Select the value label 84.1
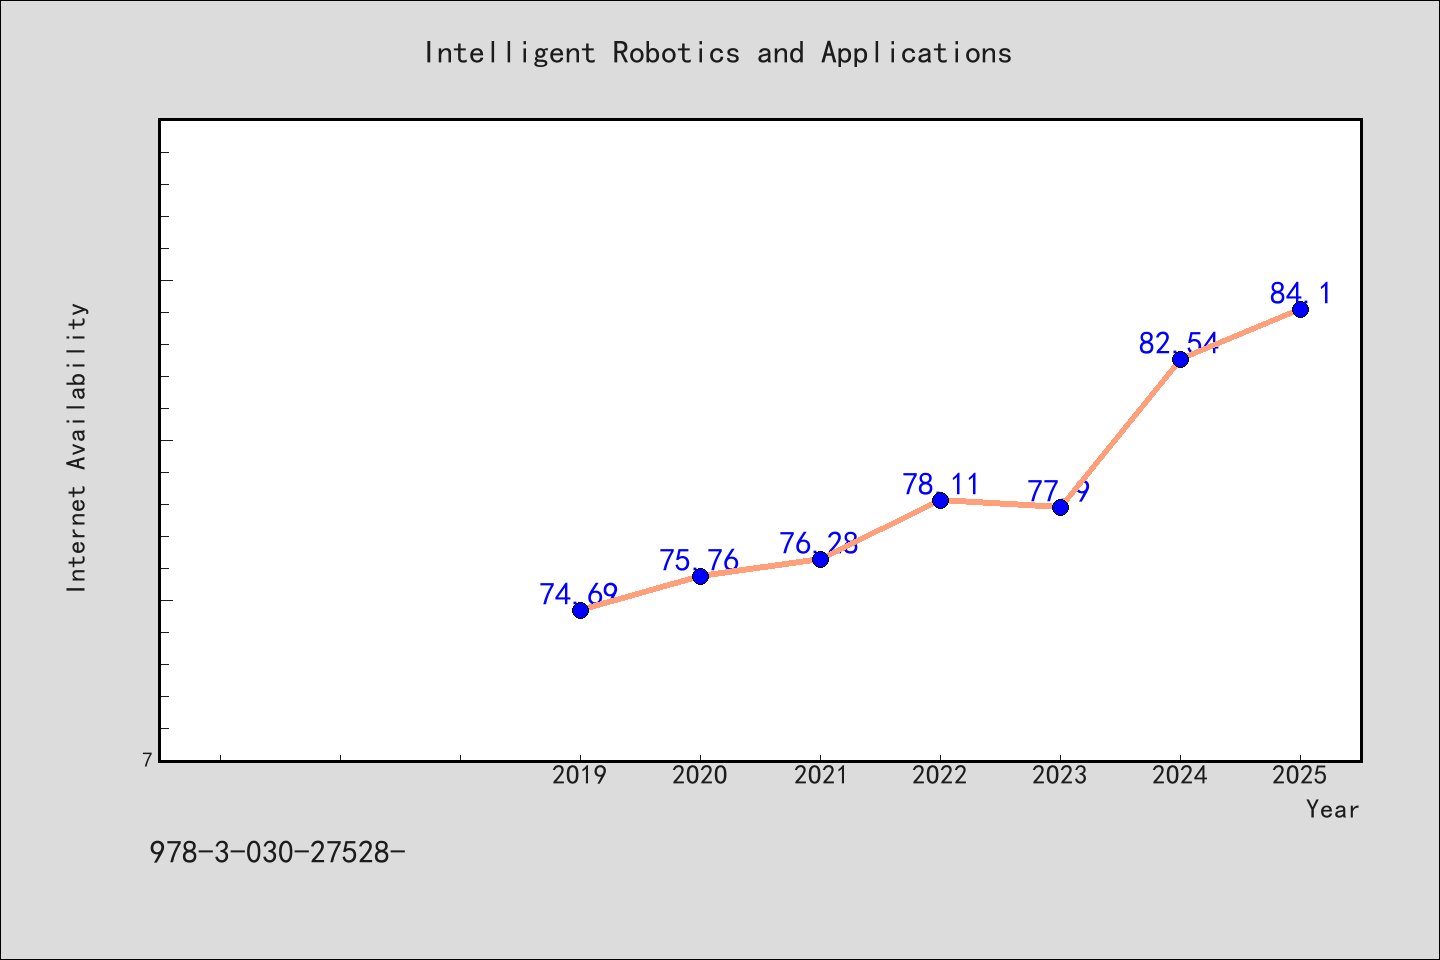The image size is (1440, 960). (x=1300, y=293)
